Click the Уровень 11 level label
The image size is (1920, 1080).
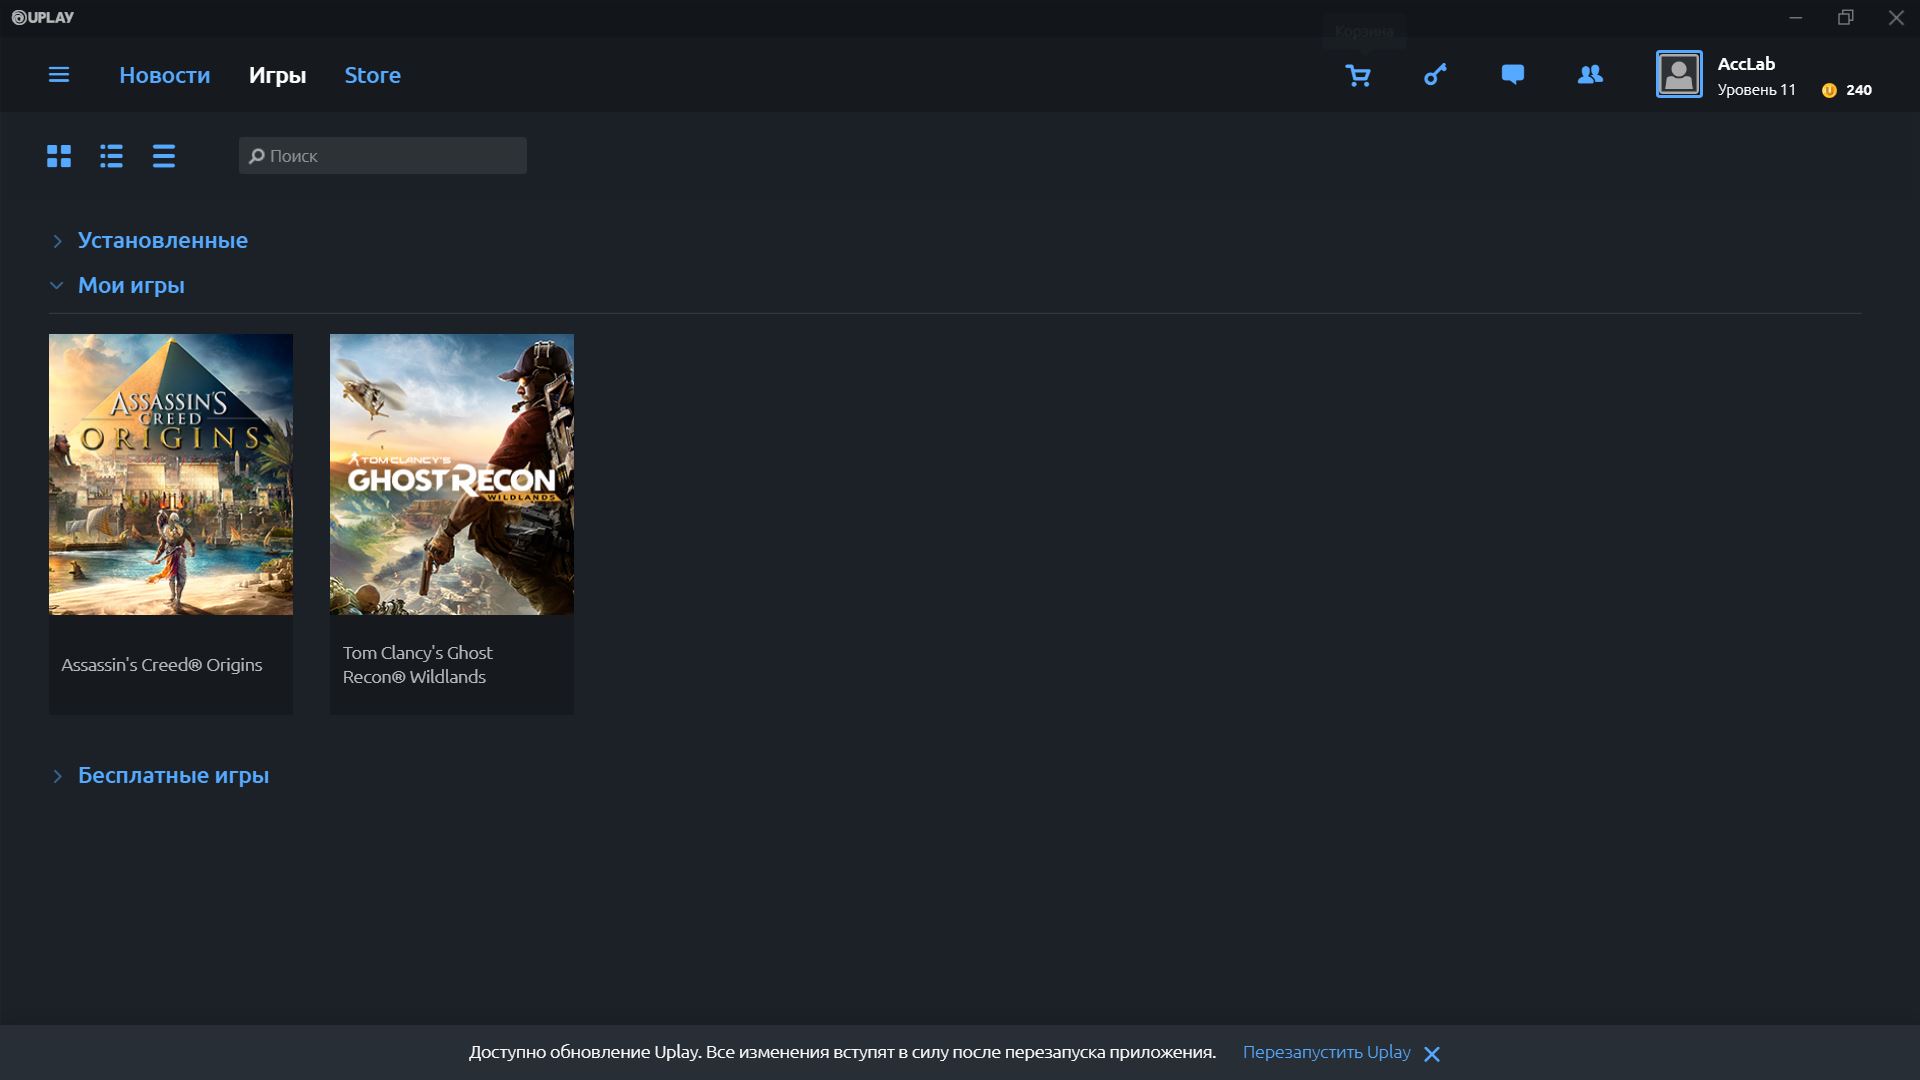pos(1756,90)
